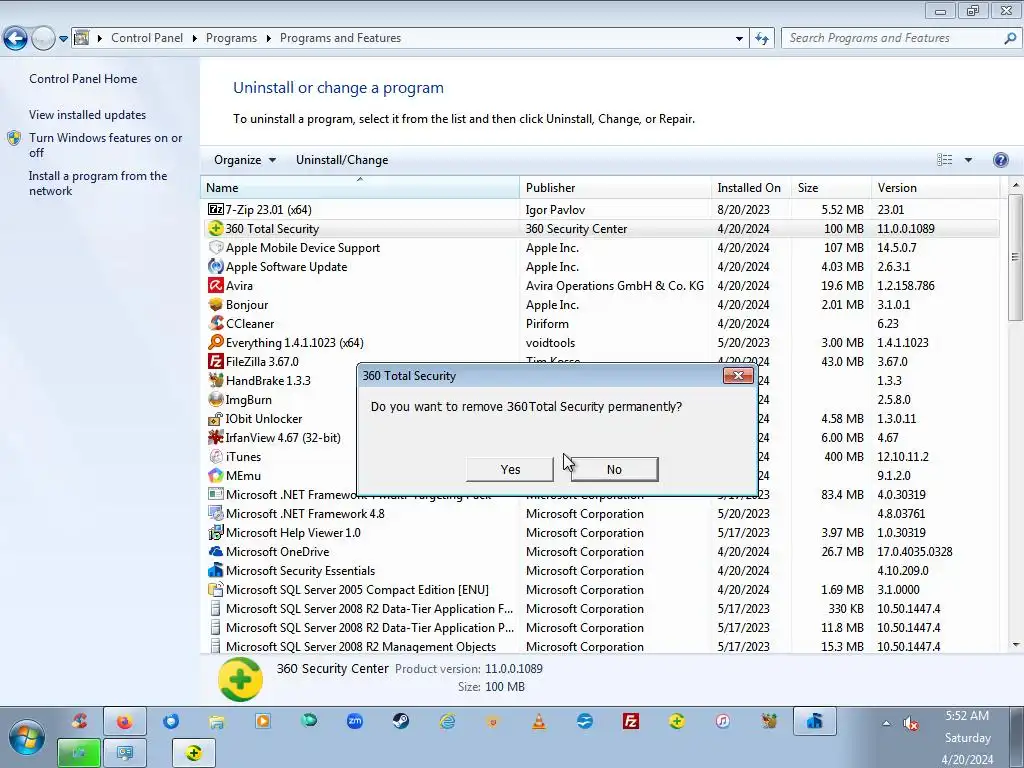Refresh the Programs and Features list
Screen dimensions: 1024x768
point(761,39)
